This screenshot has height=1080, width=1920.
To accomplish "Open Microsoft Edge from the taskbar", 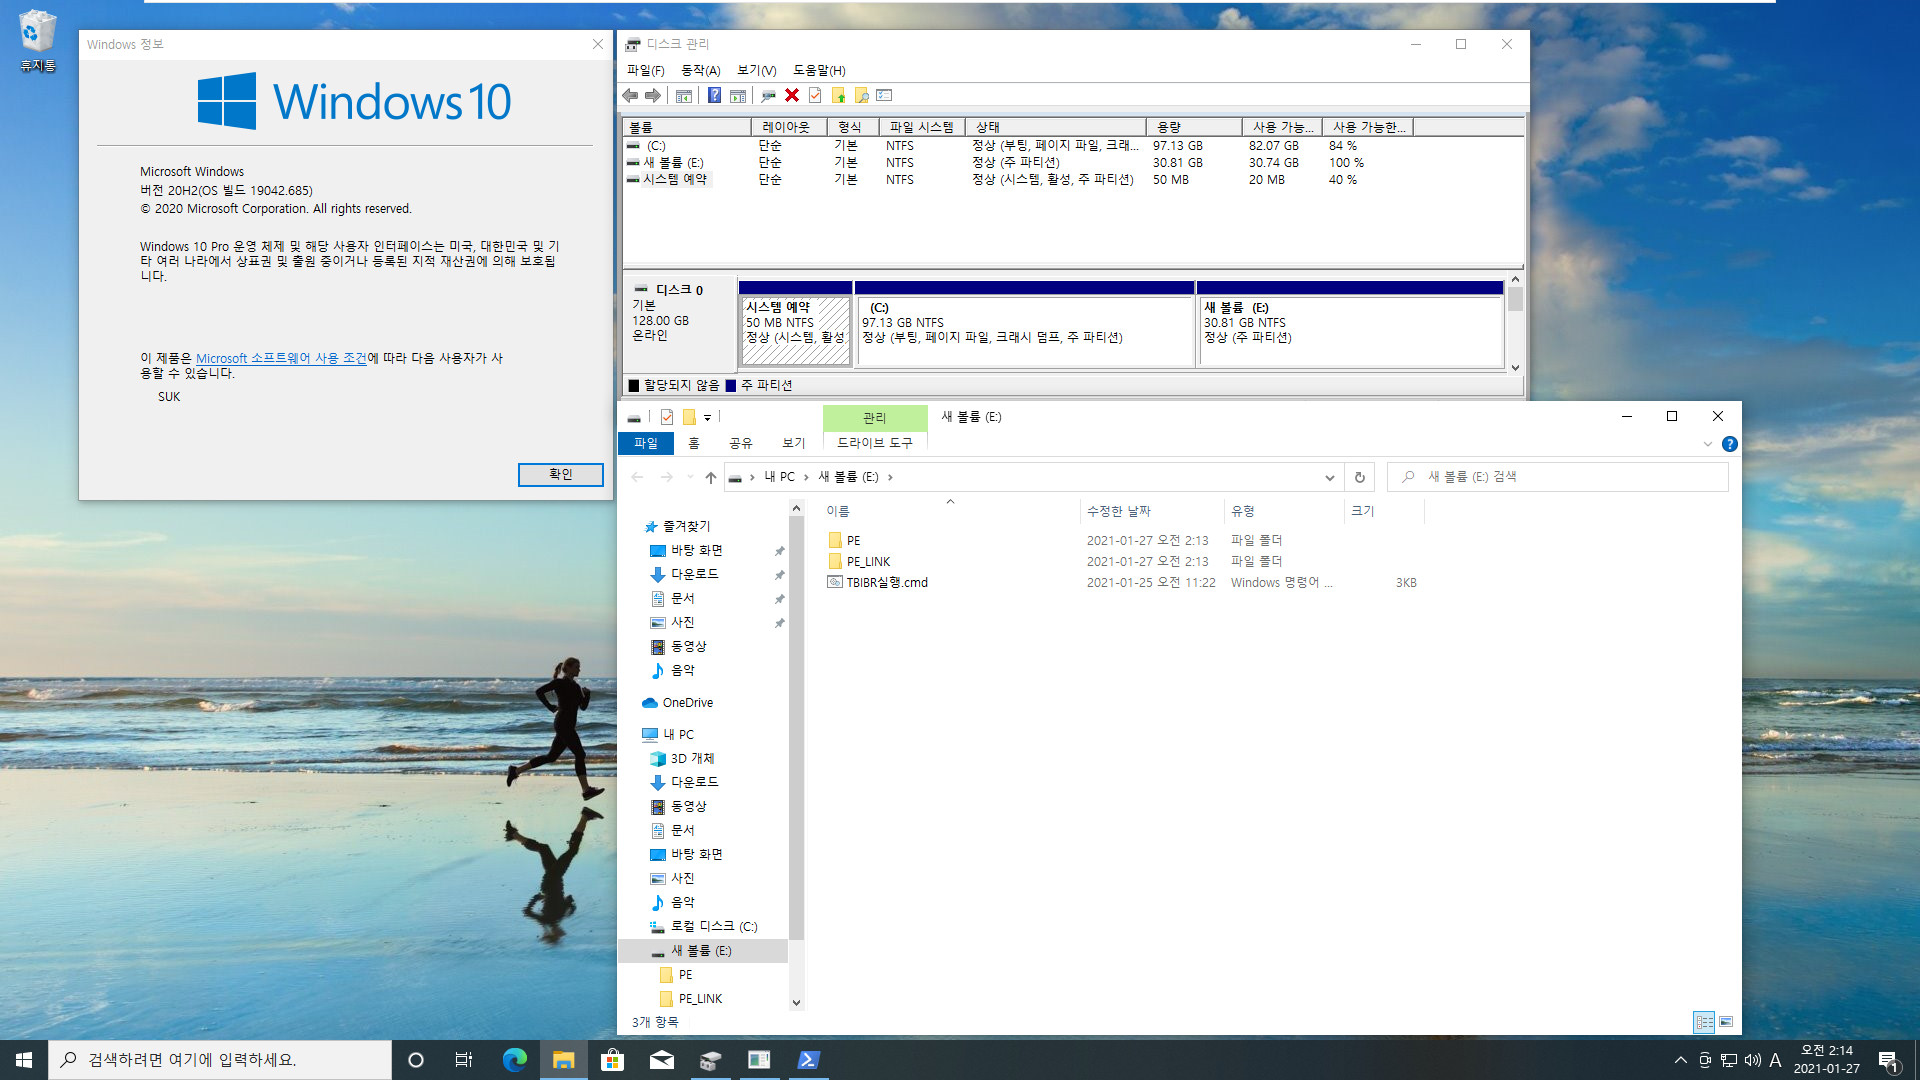I will pyautogui.click(x=514, y=1060).
